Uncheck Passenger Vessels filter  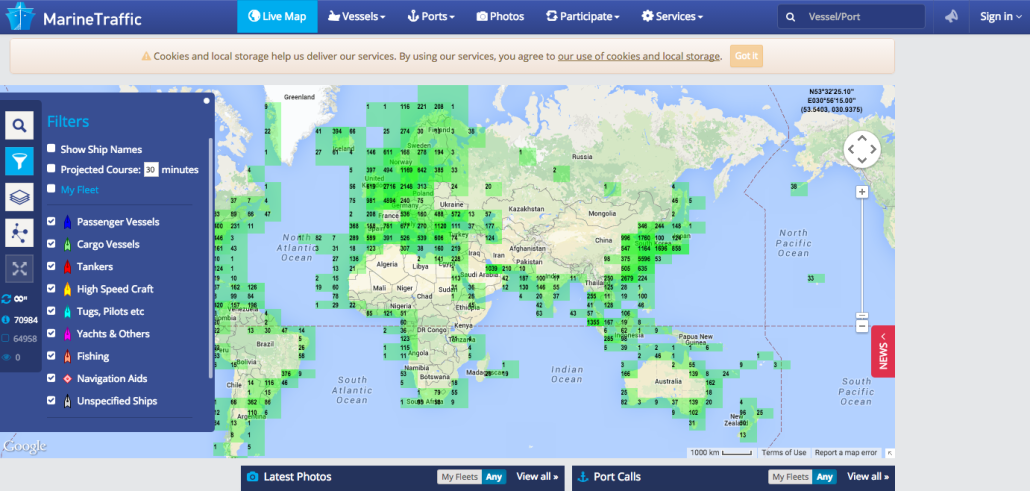(51, 222)
